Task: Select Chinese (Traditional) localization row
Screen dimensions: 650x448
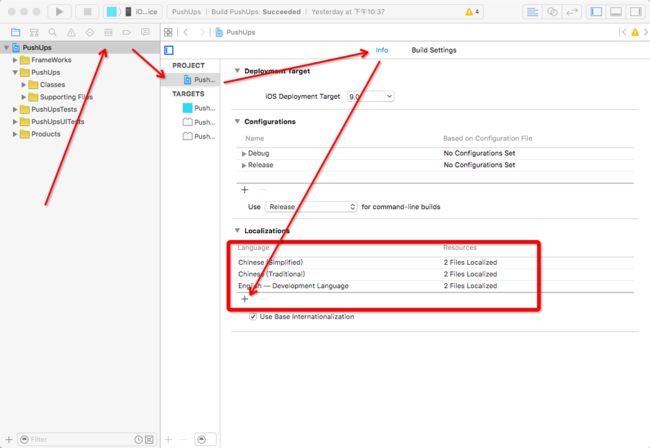Action: coord(435,274)
